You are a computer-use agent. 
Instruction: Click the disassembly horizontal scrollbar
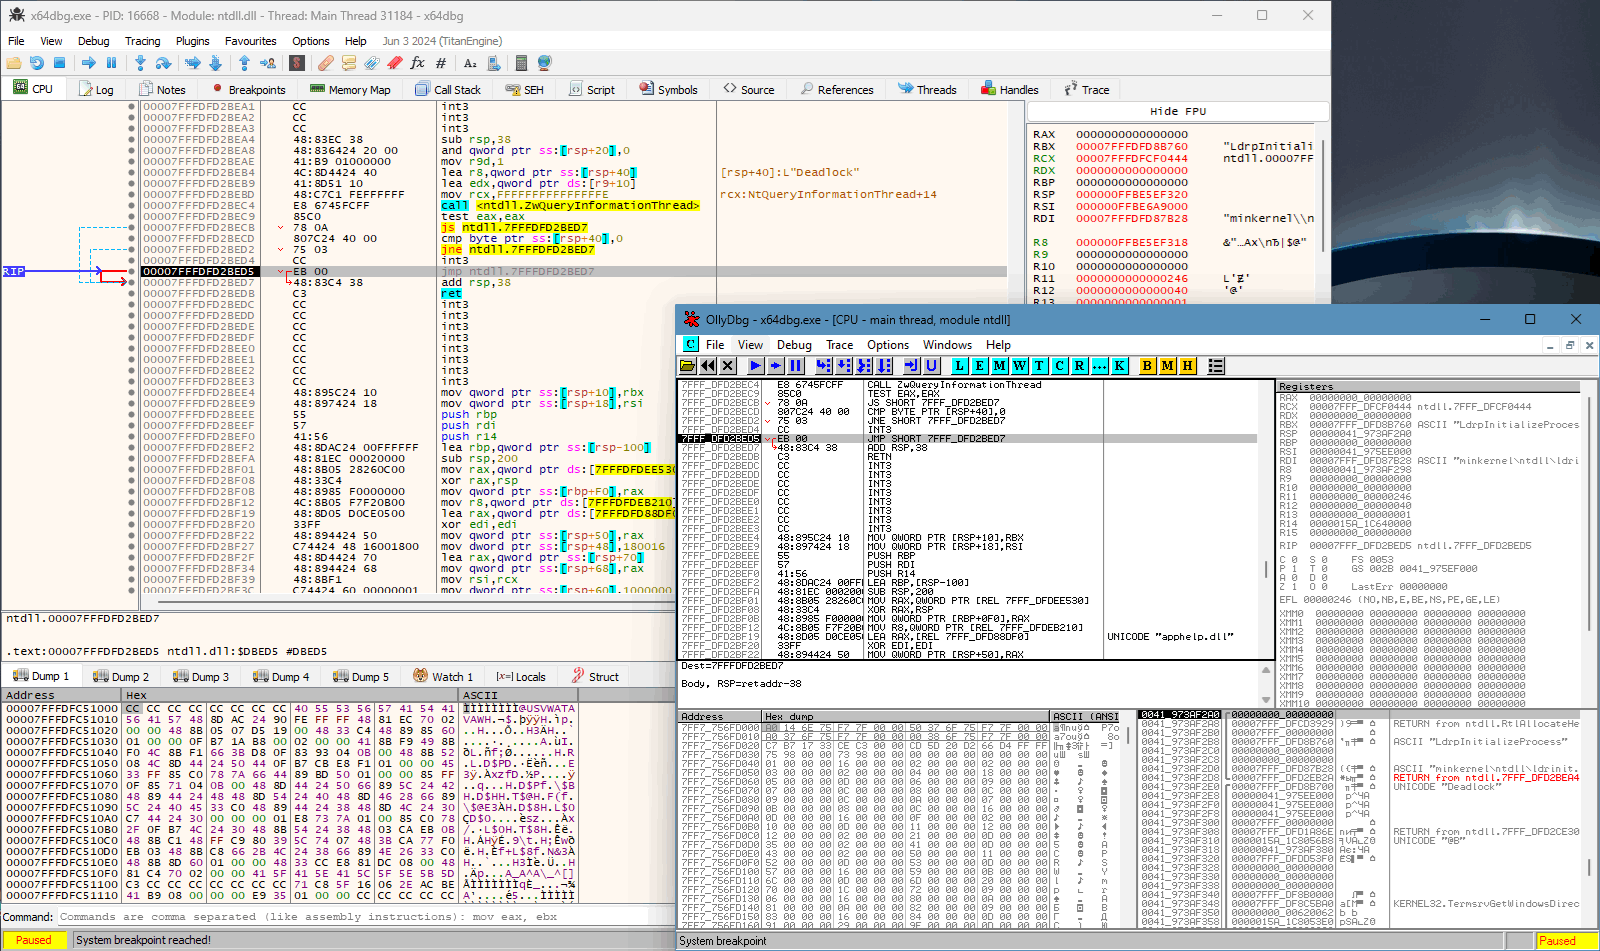[400, 602]
